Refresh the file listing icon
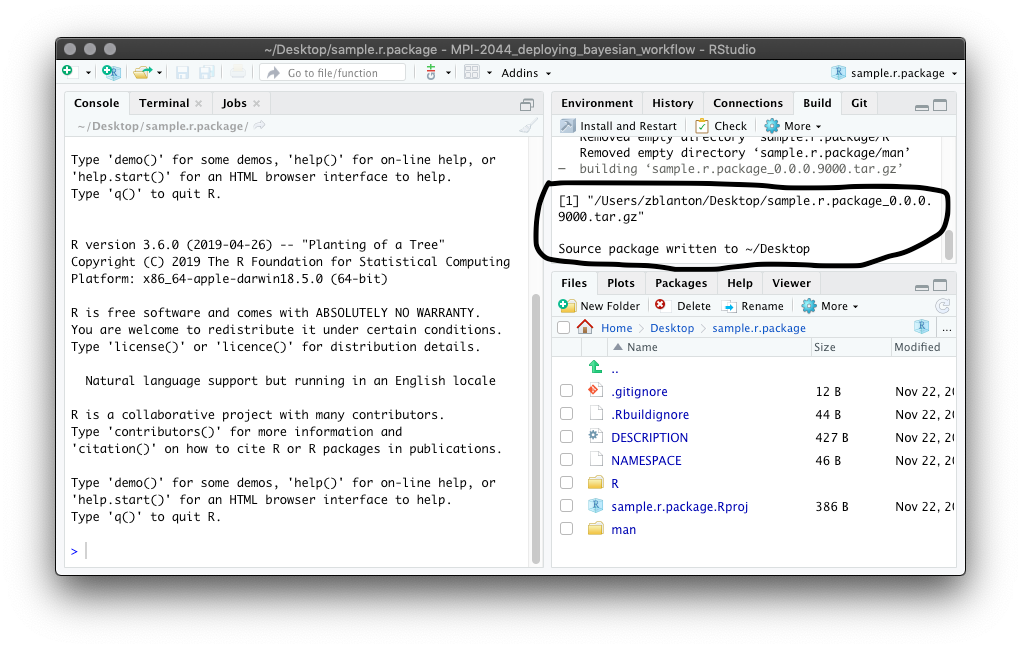The image size is (1021, 649). 942,306
